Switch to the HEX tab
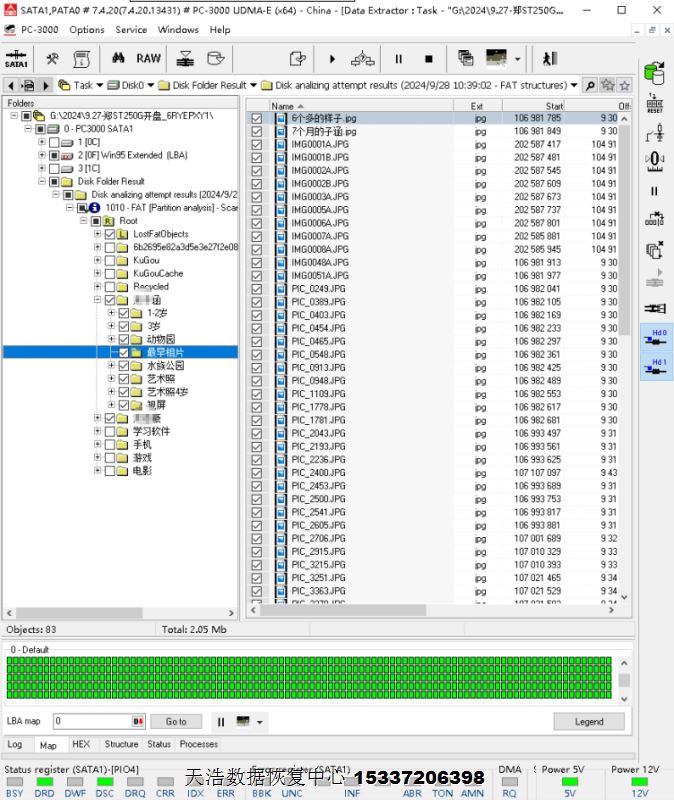 coord(81,744)
